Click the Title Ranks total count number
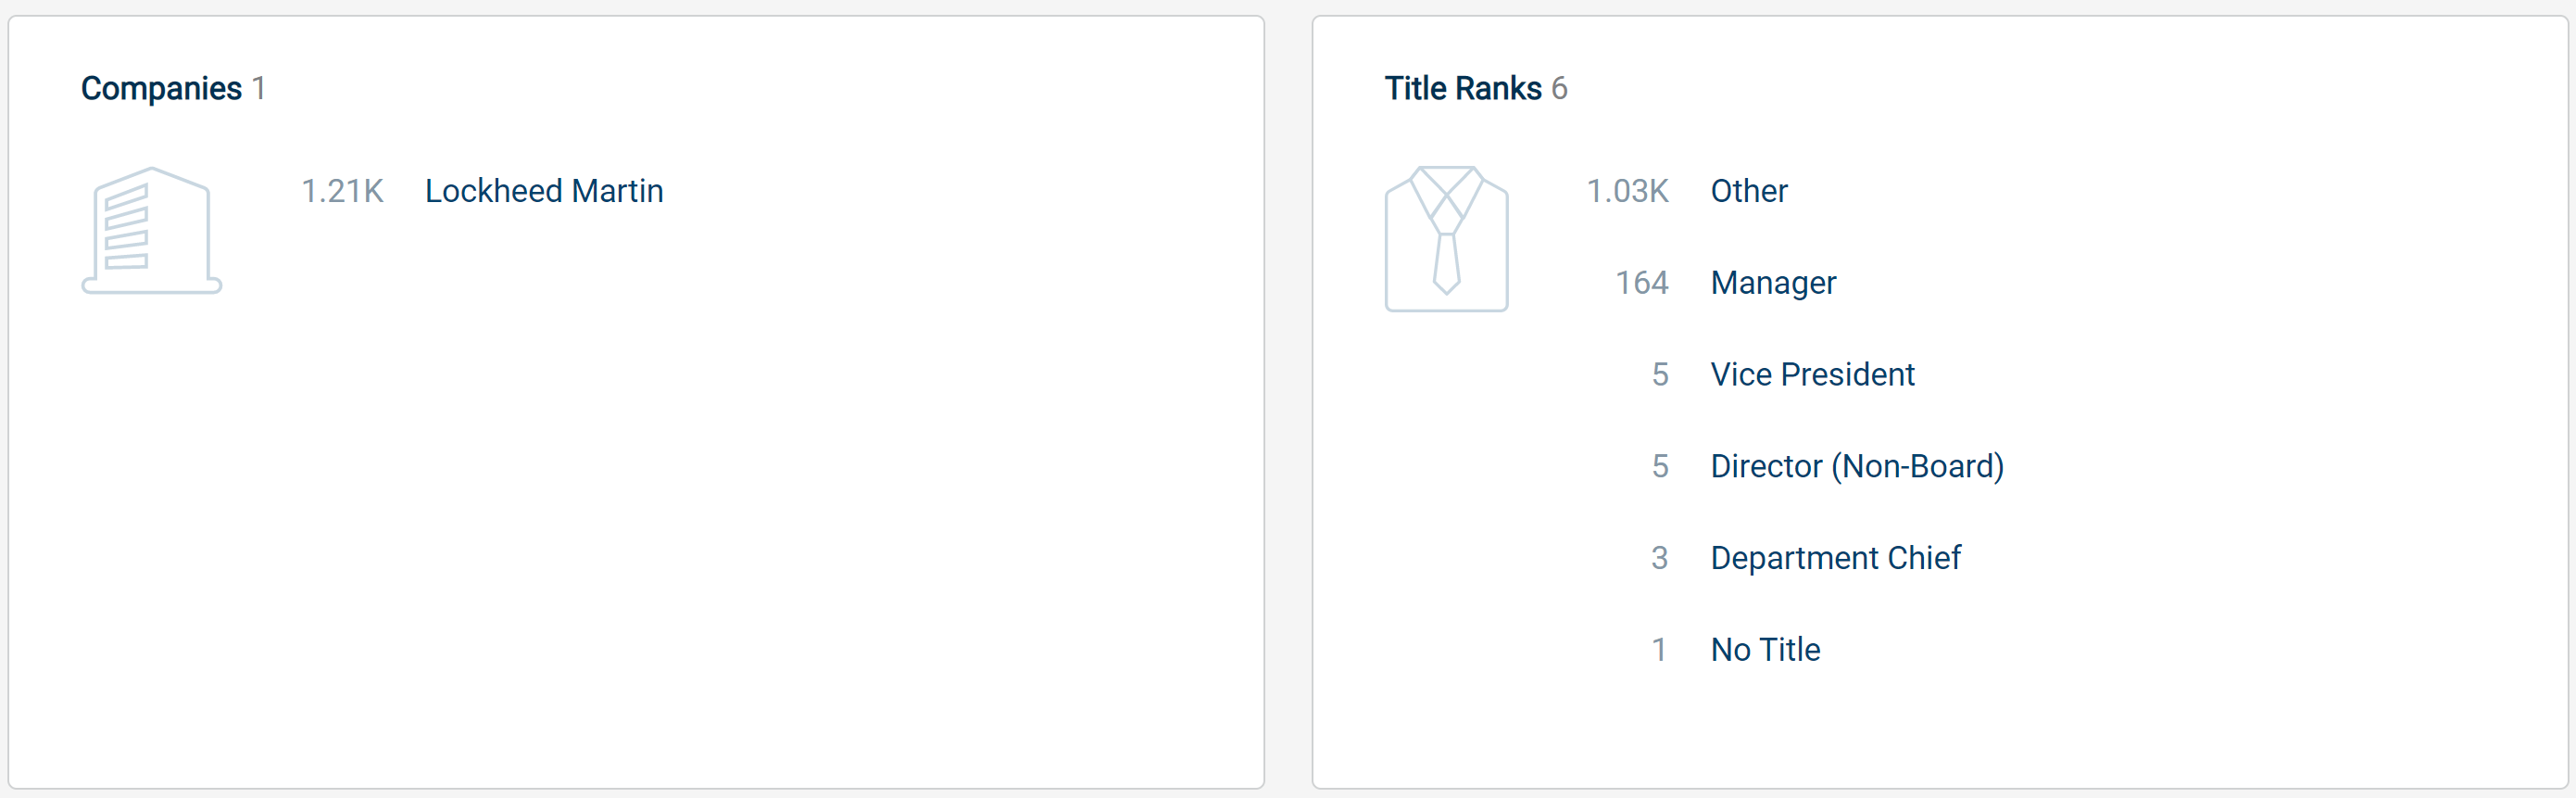Image resolution: width=2576 pixels, height=798 pixels. tap(1558, 88)
